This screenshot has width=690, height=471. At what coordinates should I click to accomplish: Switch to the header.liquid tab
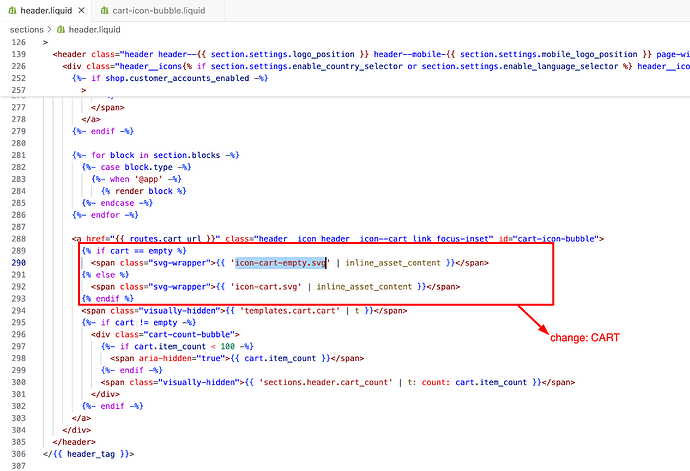tap(46, 11)
